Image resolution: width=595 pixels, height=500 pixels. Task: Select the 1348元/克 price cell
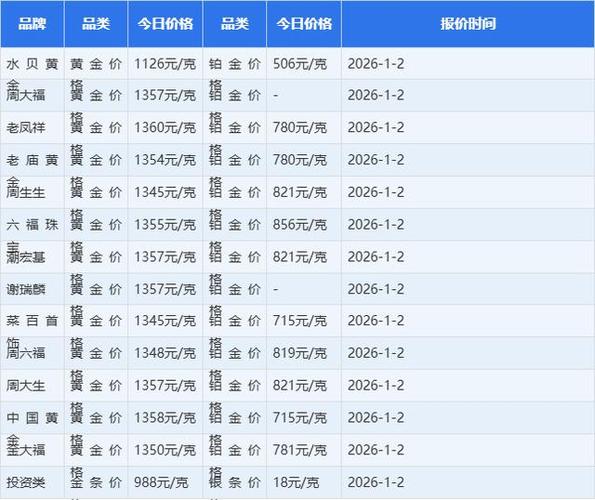pos(165,353)
